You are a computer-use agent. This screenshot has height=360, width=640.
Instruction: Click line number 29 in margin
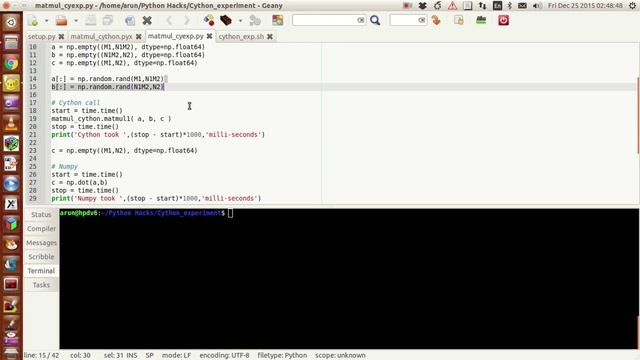coord(33,198)
